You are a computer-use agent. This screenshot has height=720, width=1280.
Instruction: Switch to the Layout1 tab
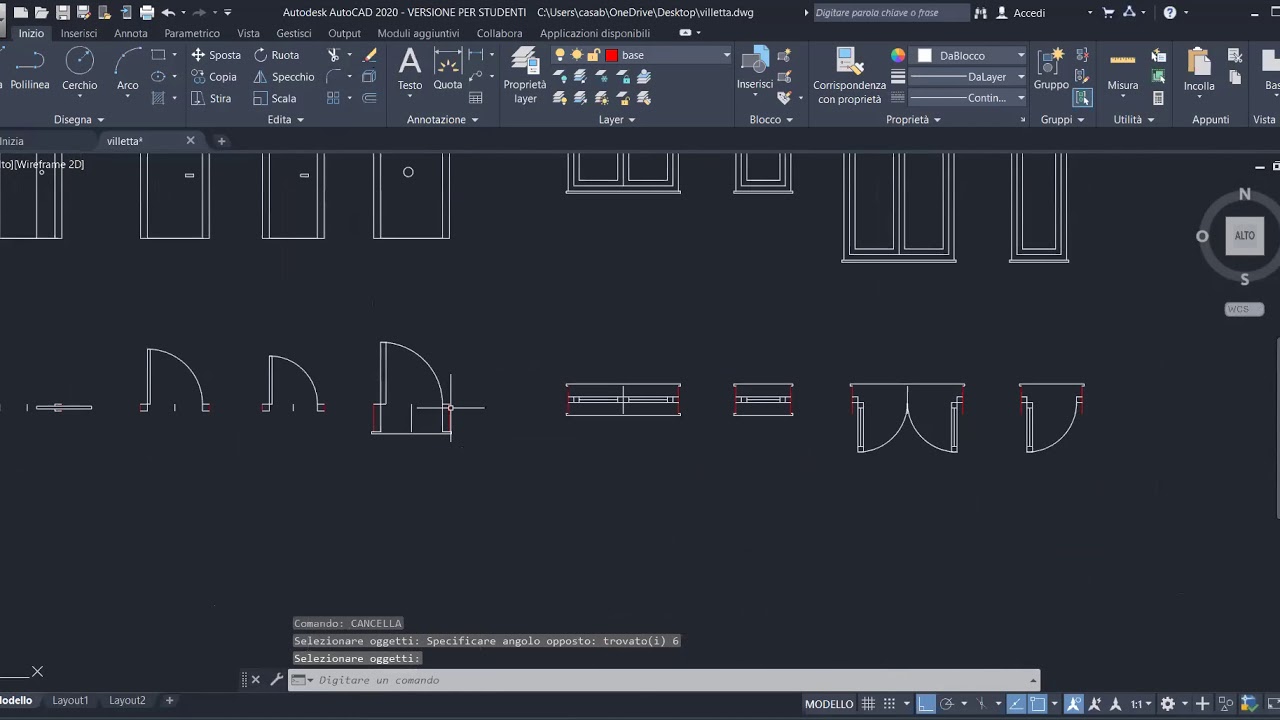70,701
